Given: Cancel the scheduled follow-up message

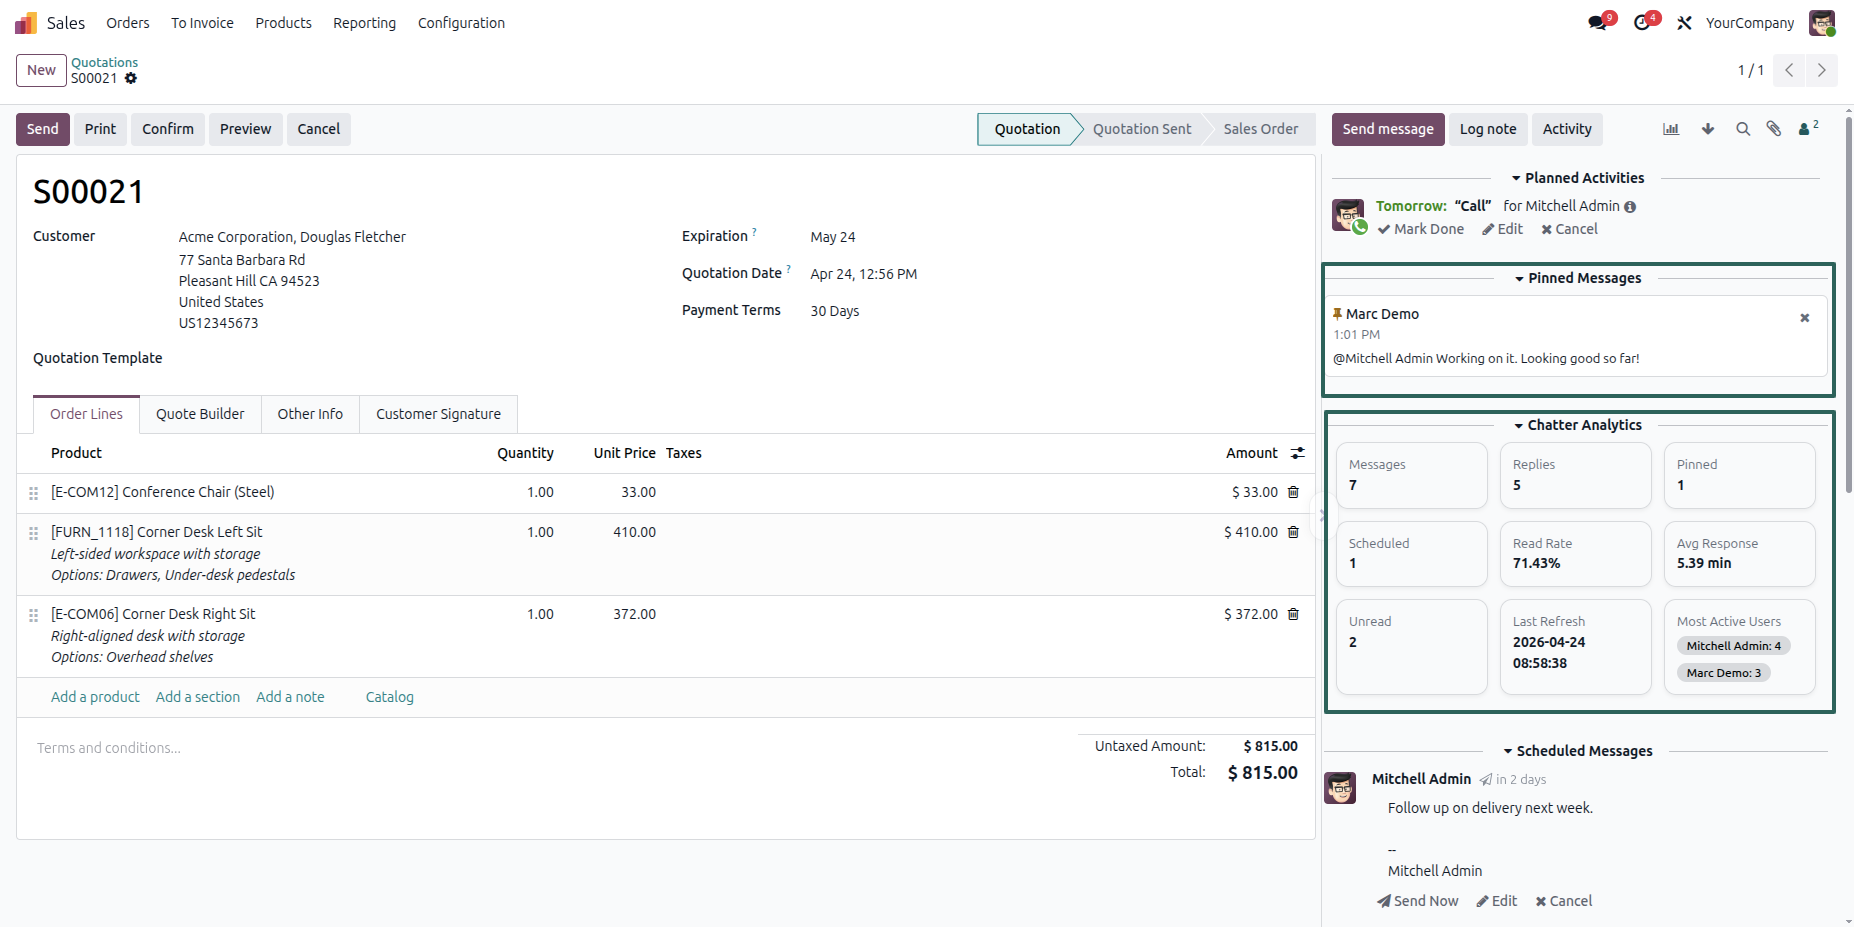Looking at the screenshot, I should click(x=1563, y=901).
